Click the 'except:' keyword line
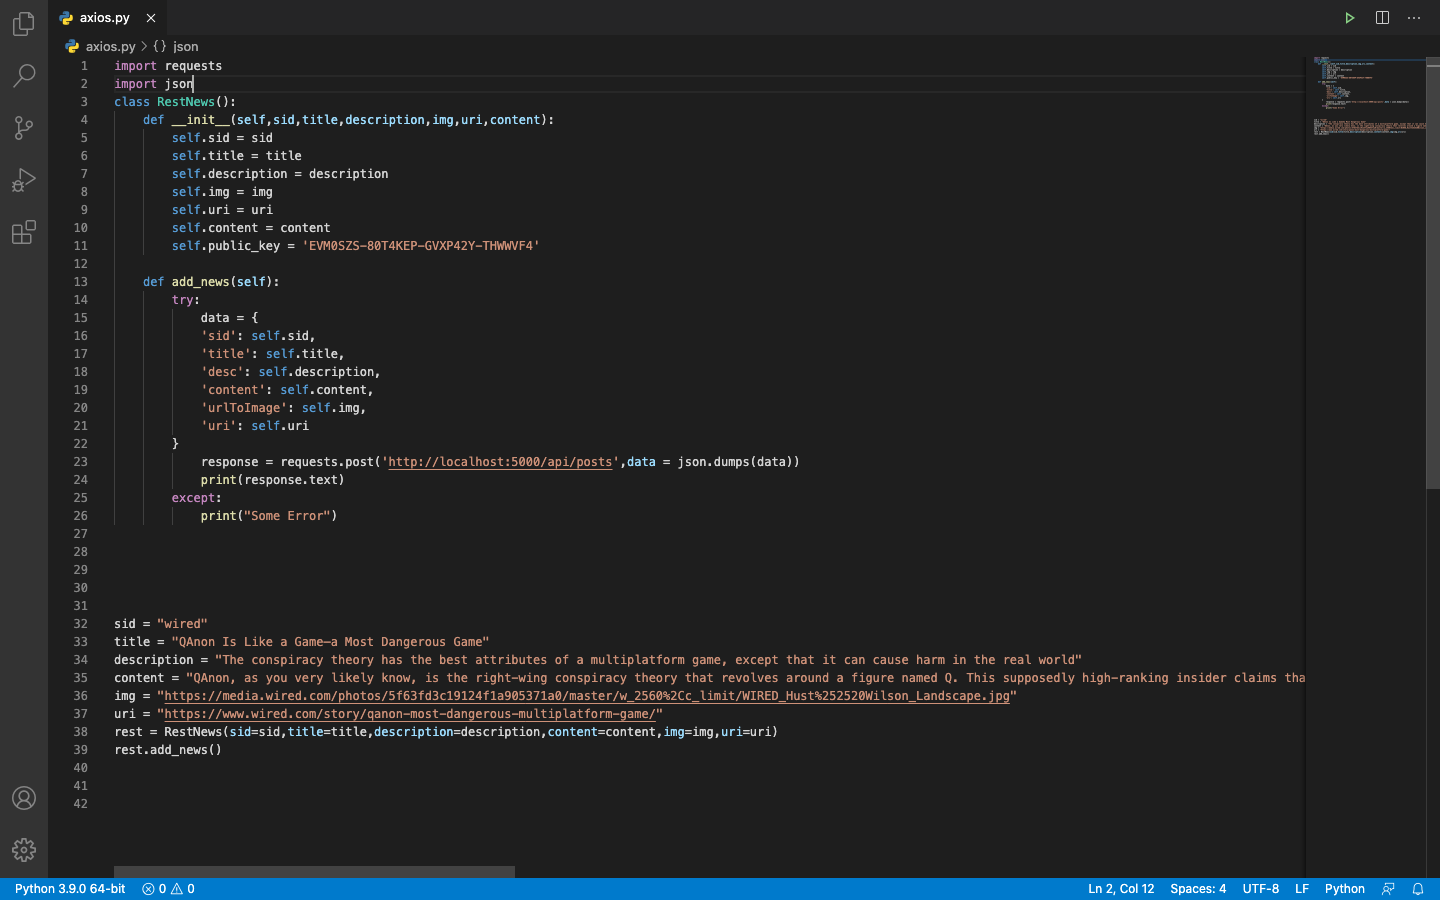1440x900 pixels. pos(197,498)
